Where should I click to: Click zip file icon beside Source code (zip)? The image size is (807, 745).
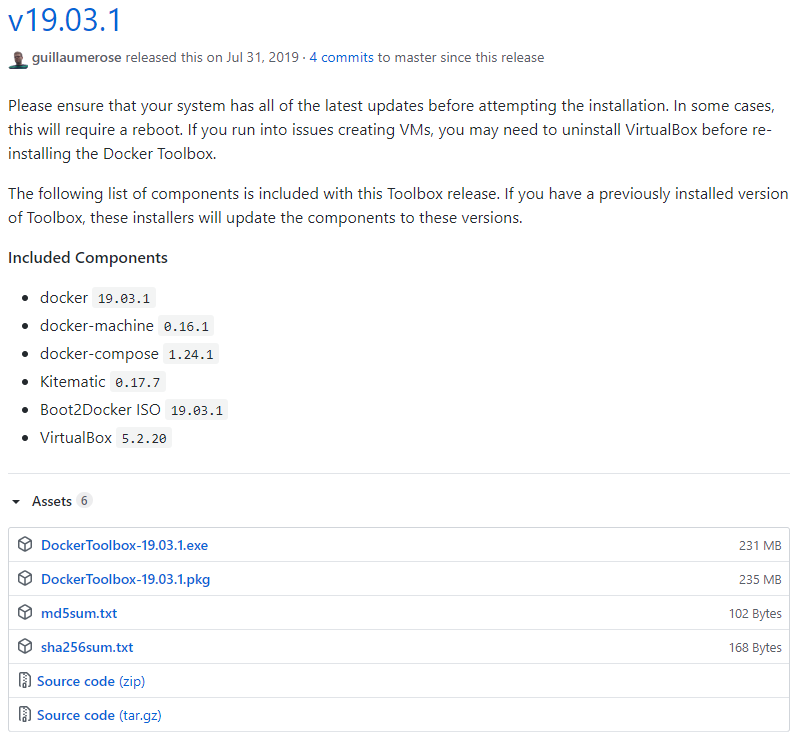(x=25, y=681)
